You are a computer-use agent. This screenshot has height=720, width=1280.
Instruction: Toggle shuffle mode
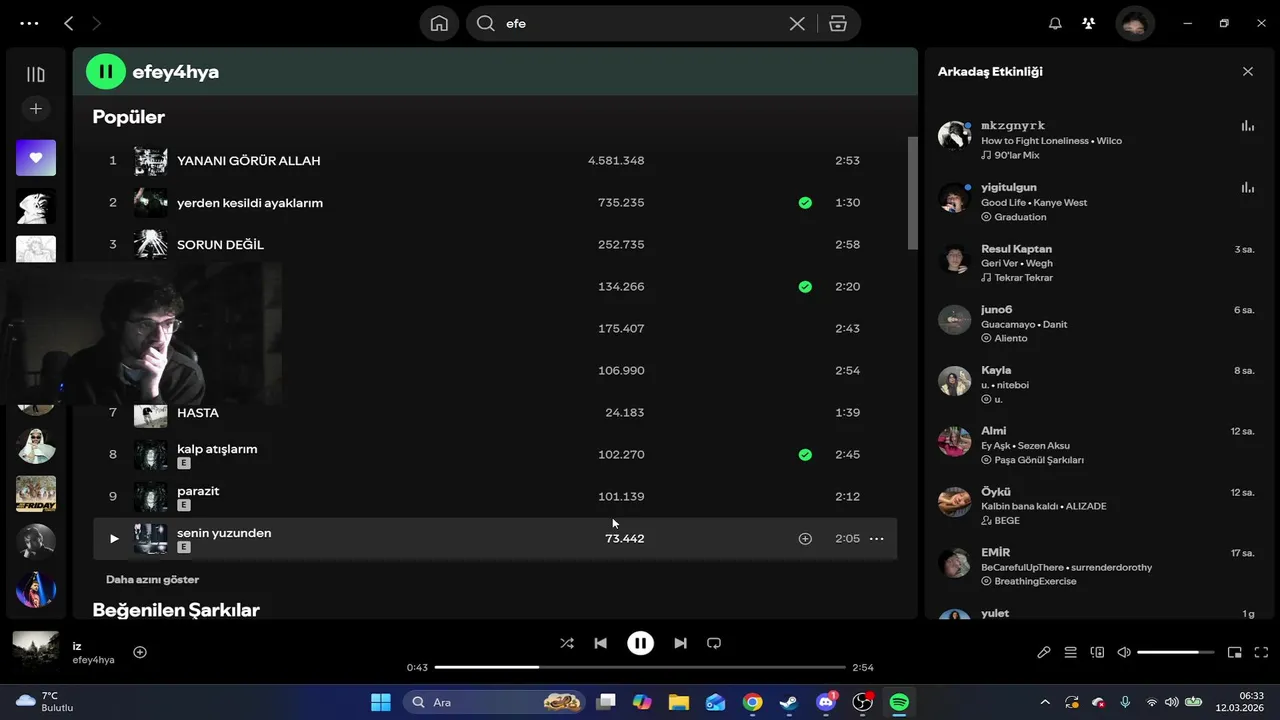coord(567,643)
